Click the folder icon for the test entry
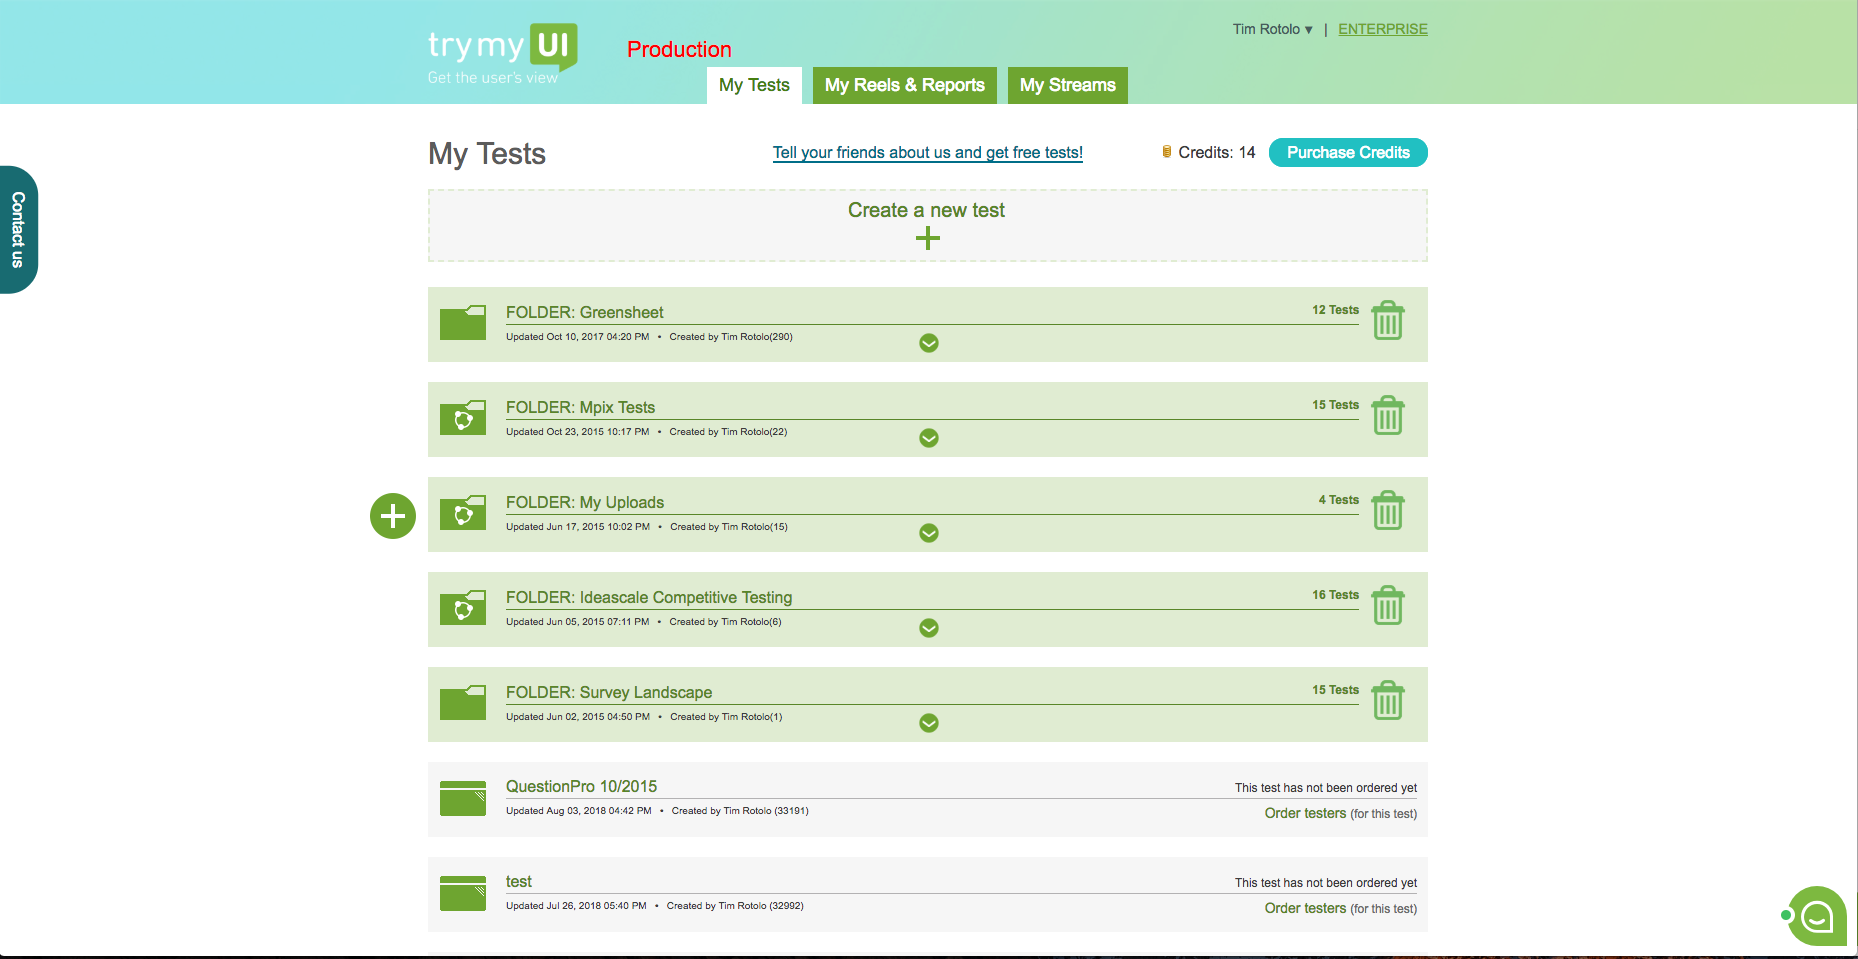Viewport: 1858px width, 959px height. click(x=462, y=893)
